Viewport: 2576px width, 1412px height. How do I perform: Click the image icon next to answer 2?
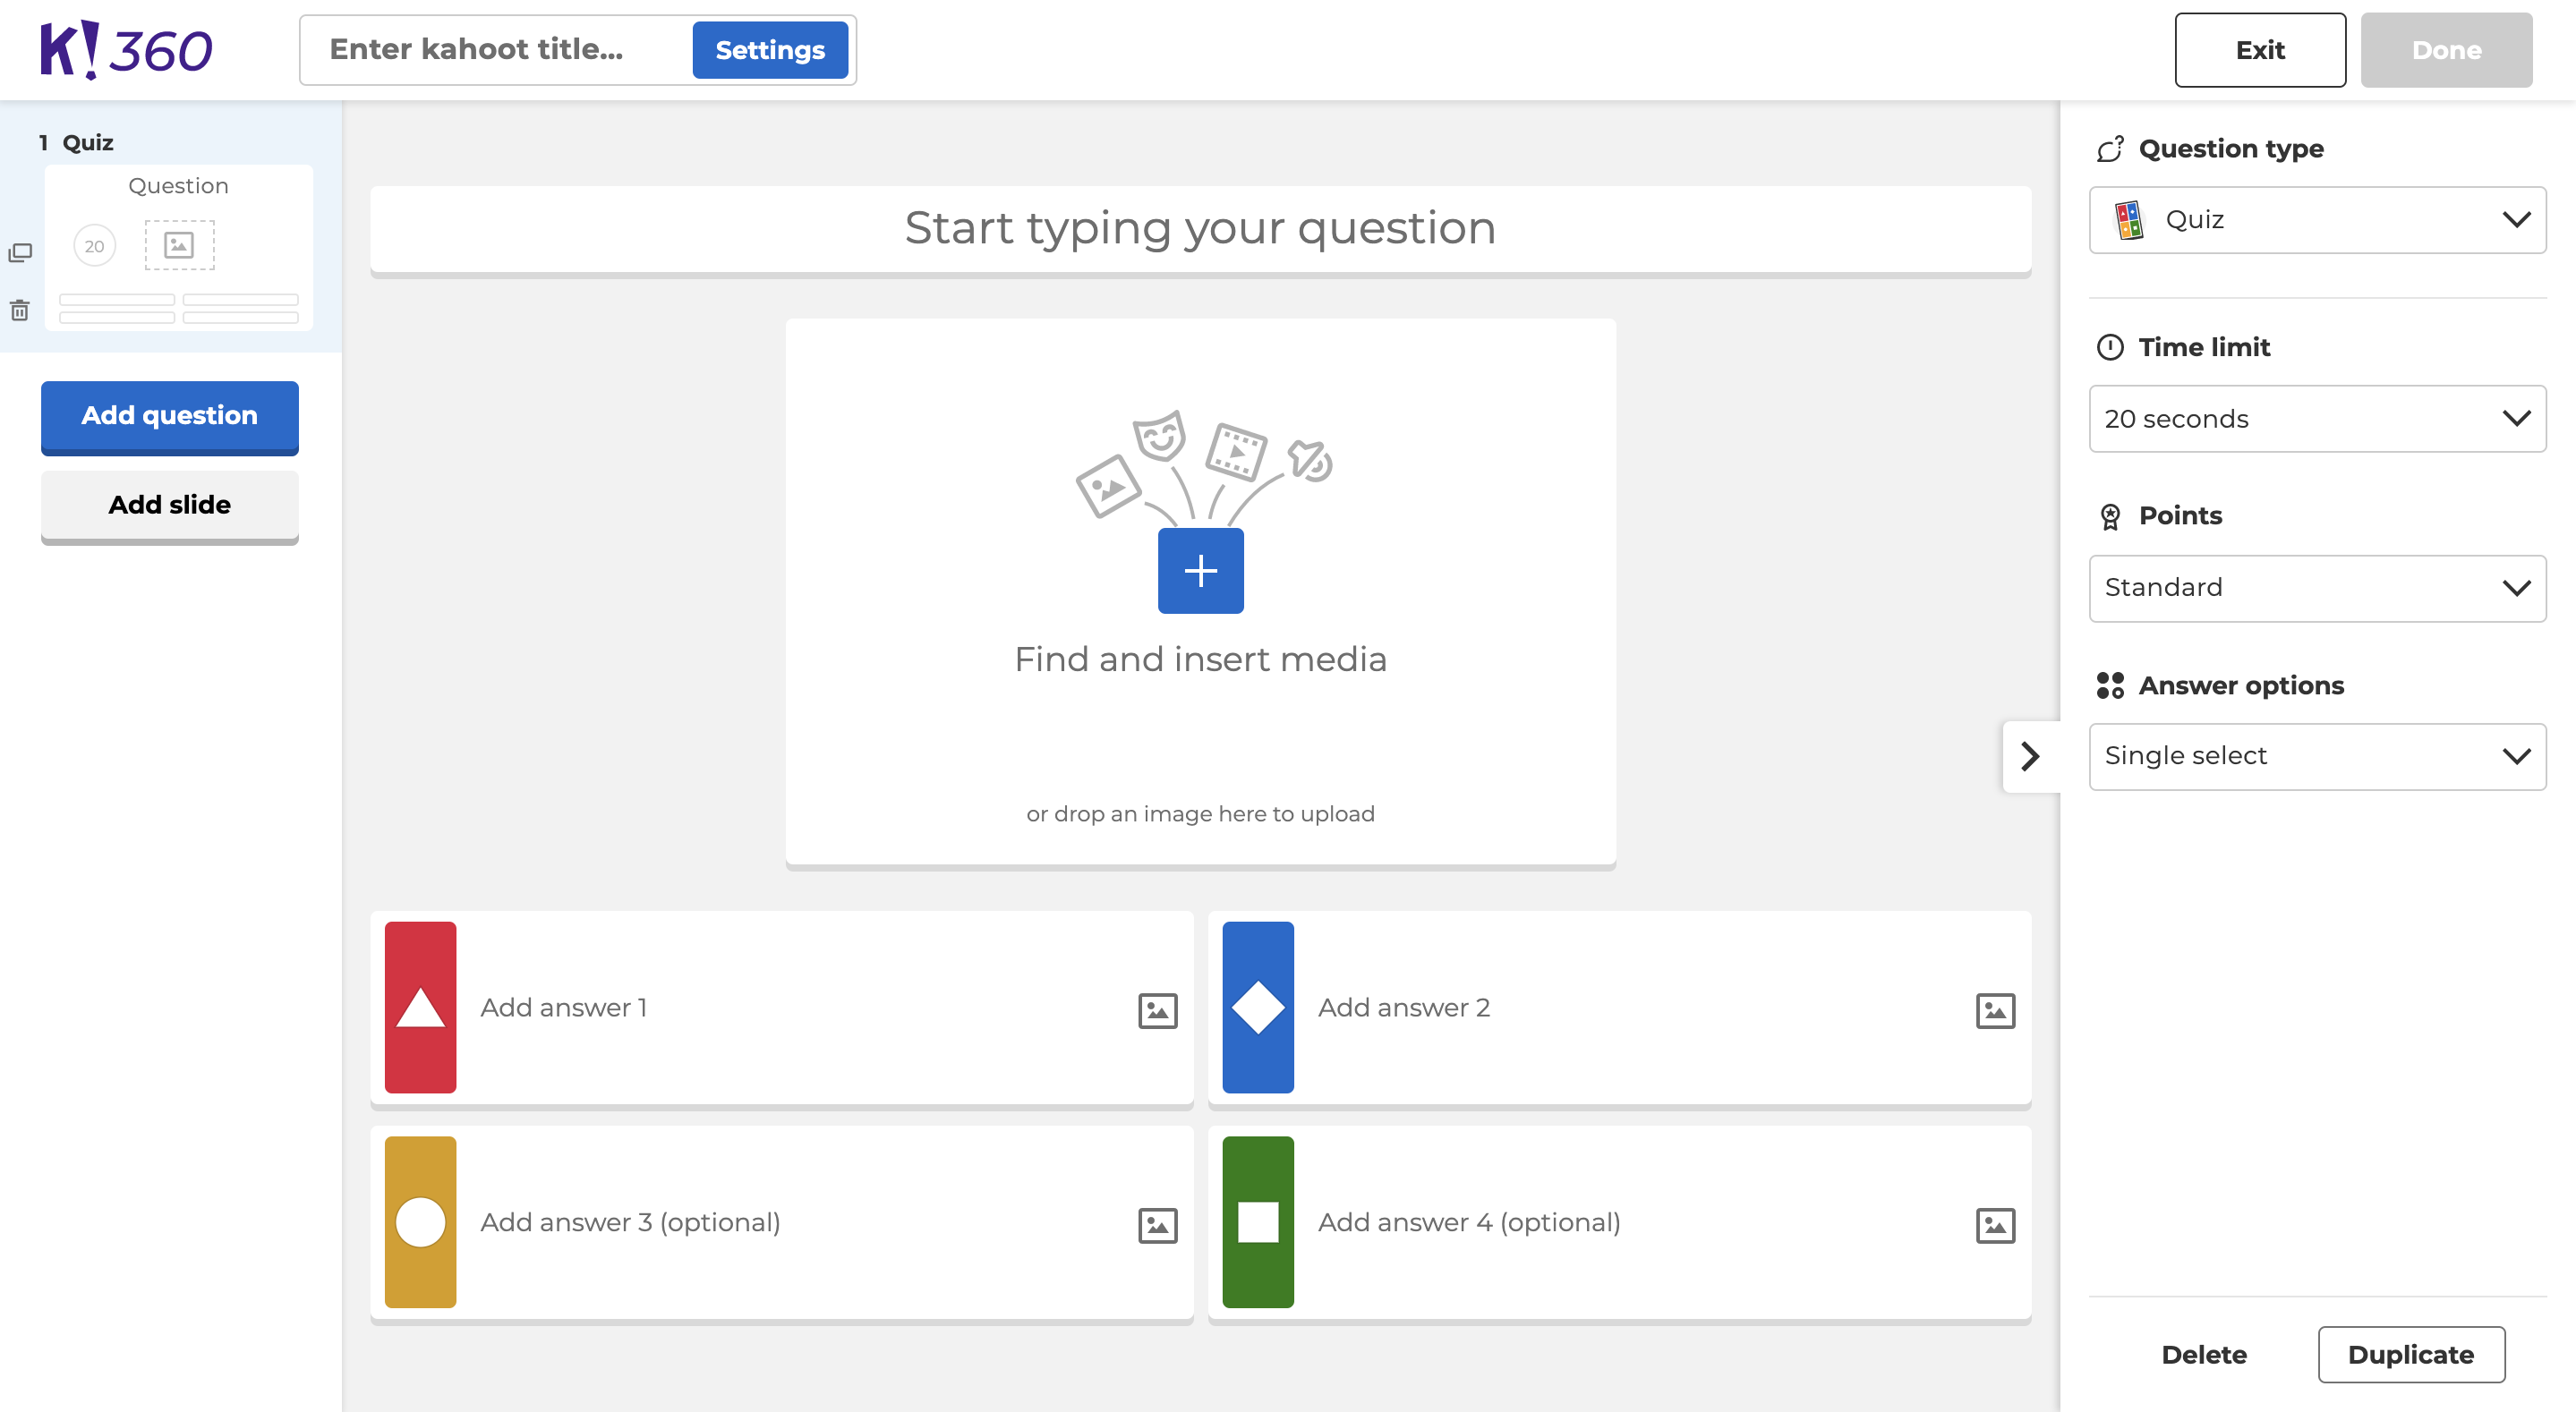click(x=1997, y=1010)
